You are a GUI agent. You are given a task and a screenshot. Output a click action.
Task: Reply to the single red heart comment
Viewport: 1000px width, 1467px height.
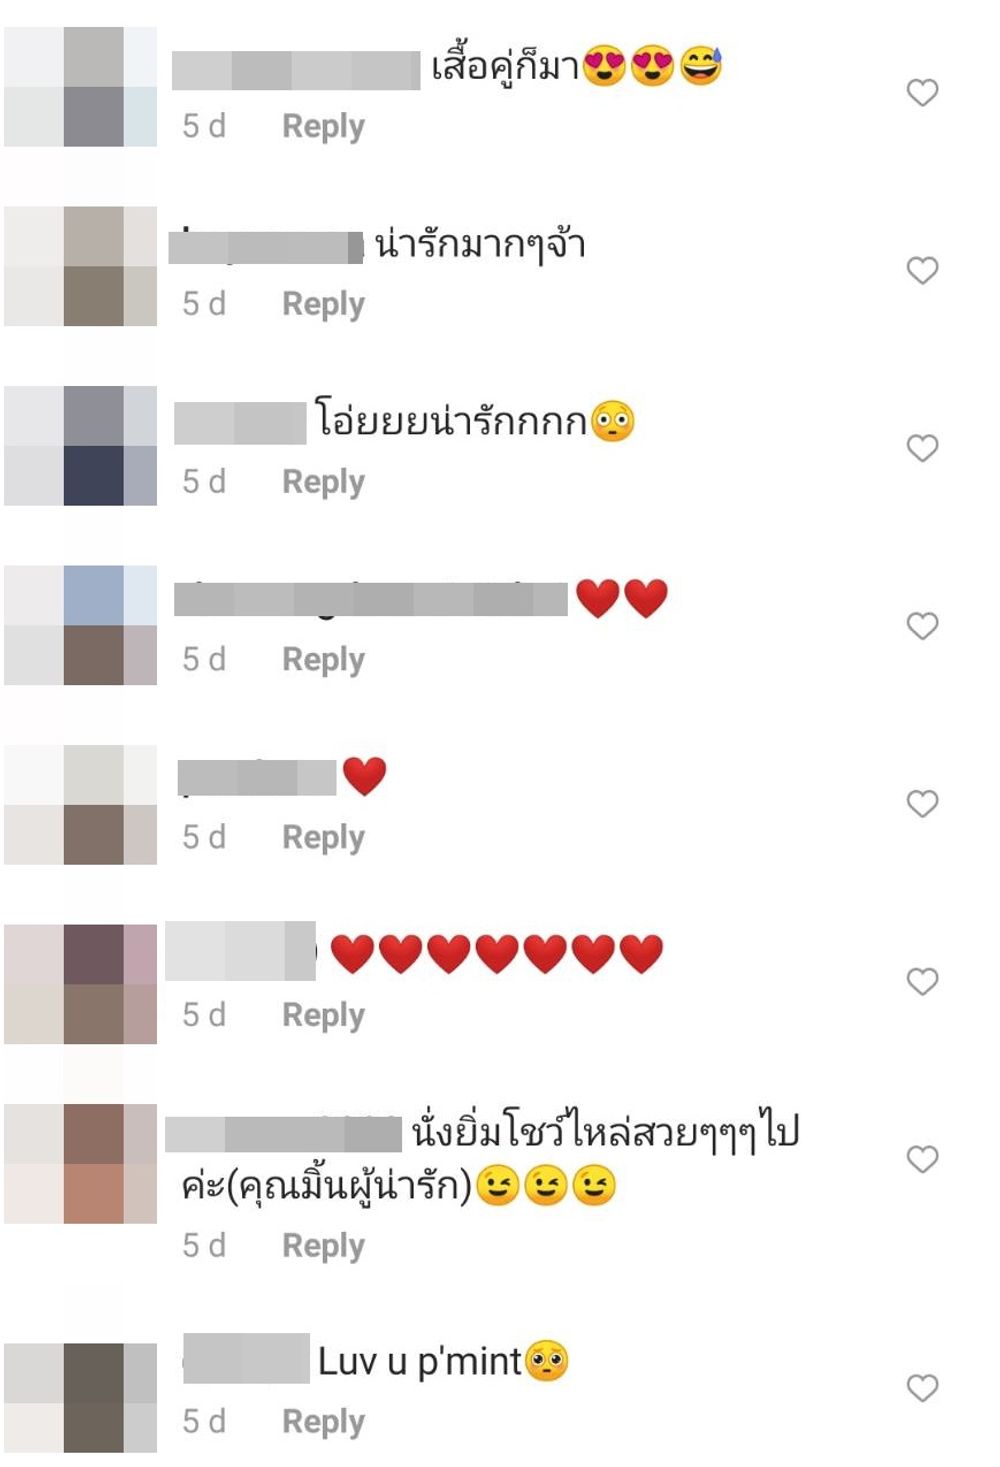click(323, 838)
